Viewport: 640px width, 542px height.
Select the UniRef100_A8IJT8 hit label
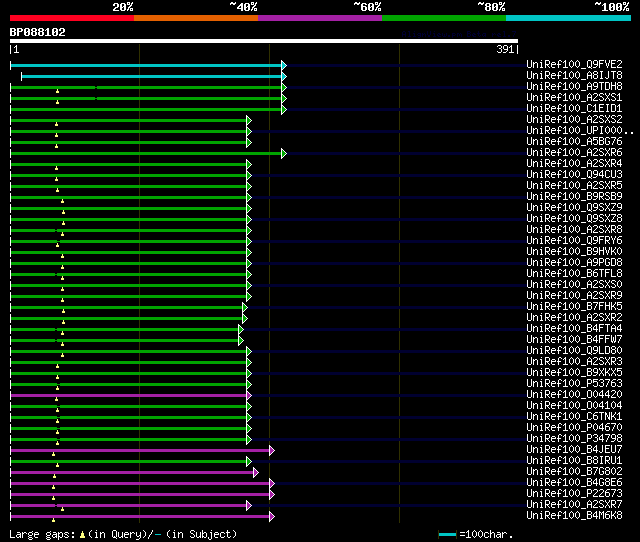(574, 76)
